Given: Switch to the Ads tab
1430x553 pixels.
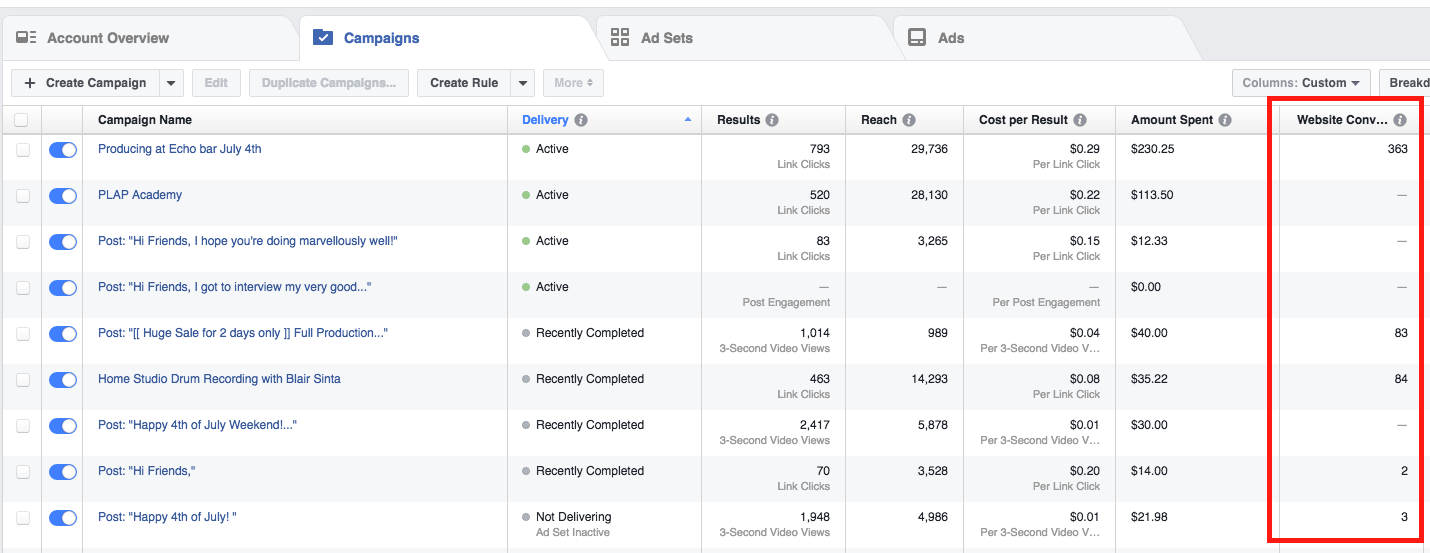Looking at the screenshot, I should (x=950, y=38).
